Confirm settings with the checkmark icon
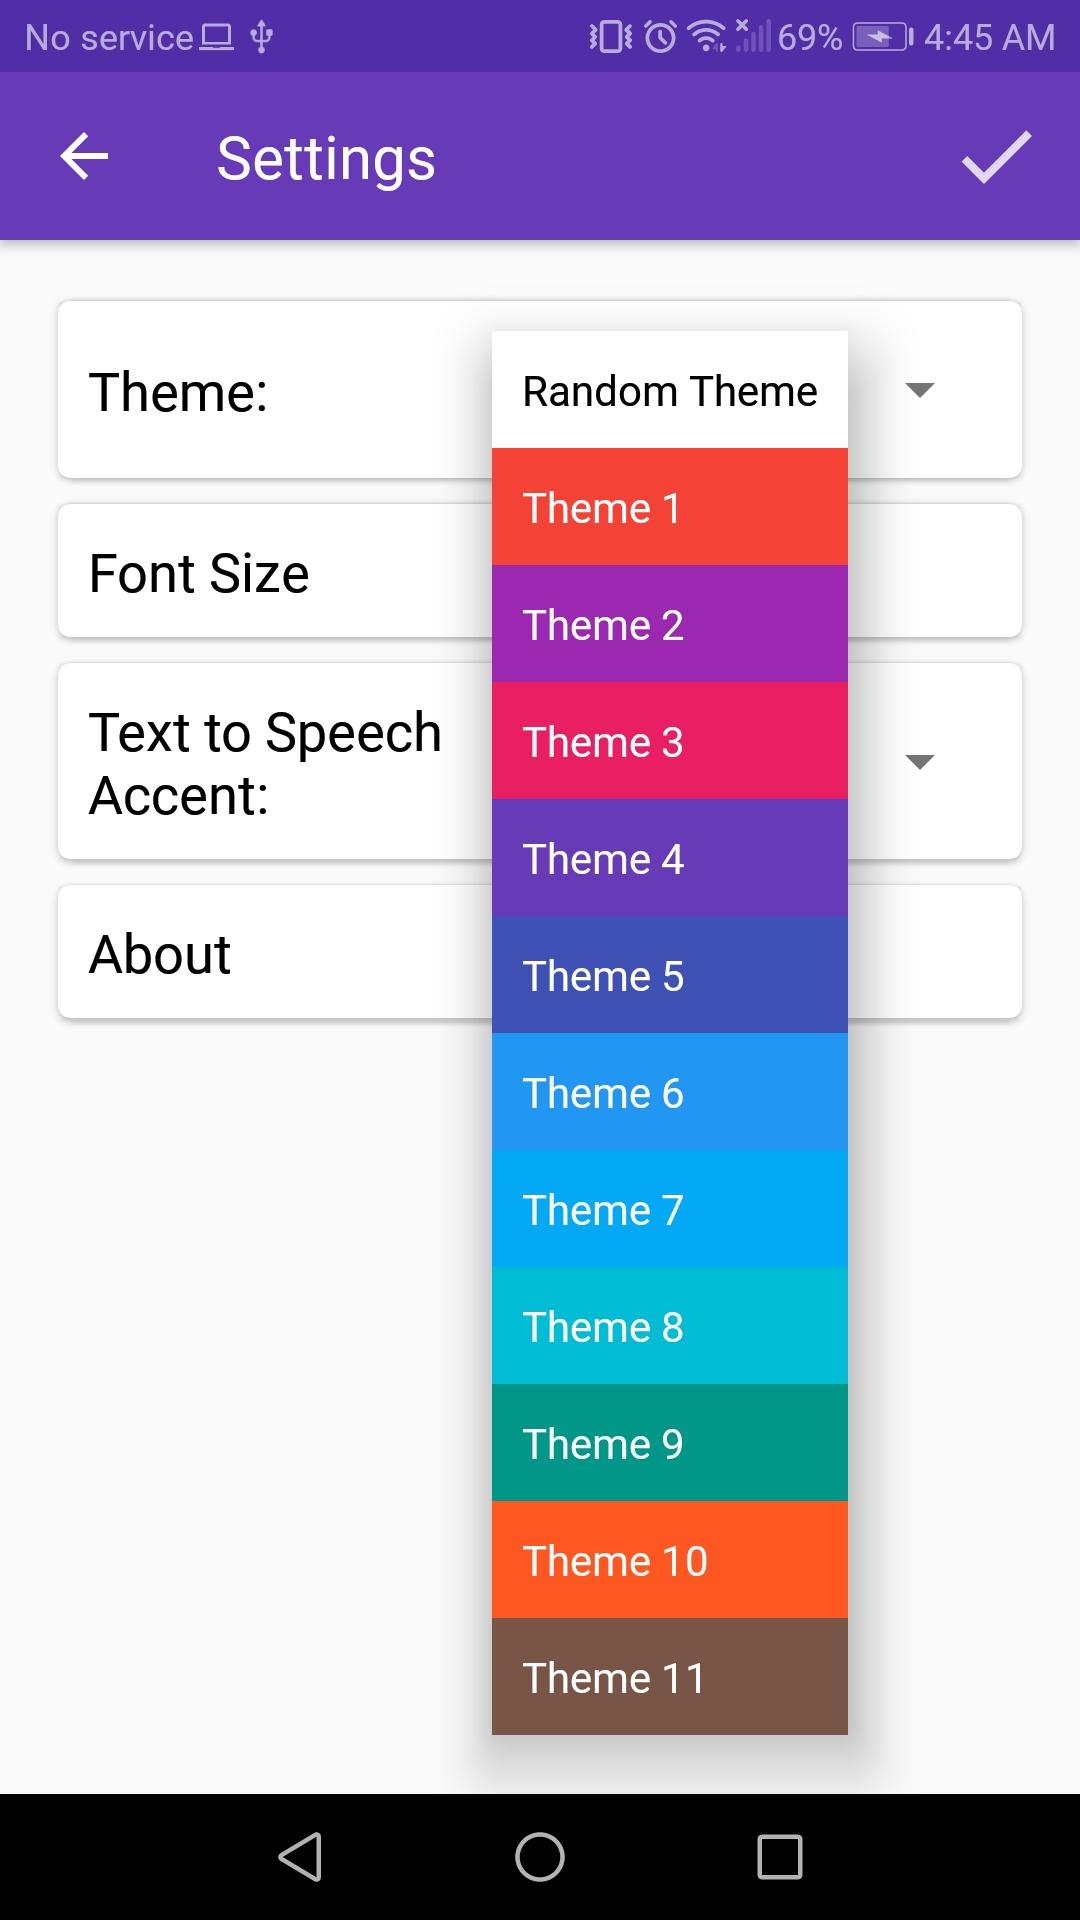The image size is (1080, 1920). click(996, 157)
